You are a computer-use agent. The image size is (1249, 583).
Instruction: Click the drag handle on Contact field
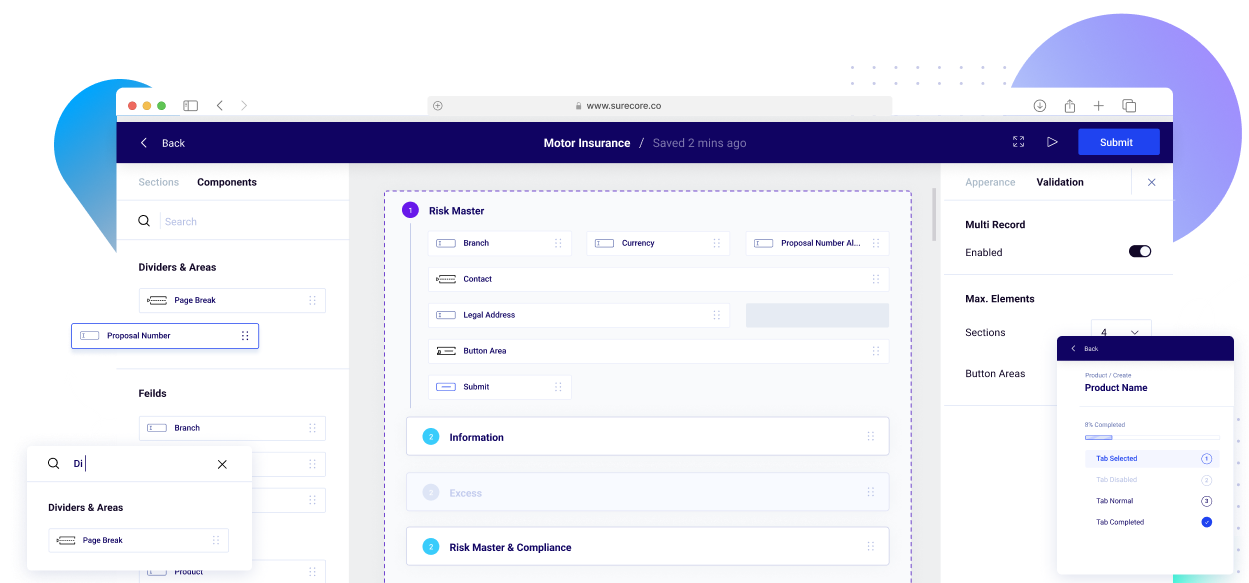pyautogui.click(x=876, y=279)
